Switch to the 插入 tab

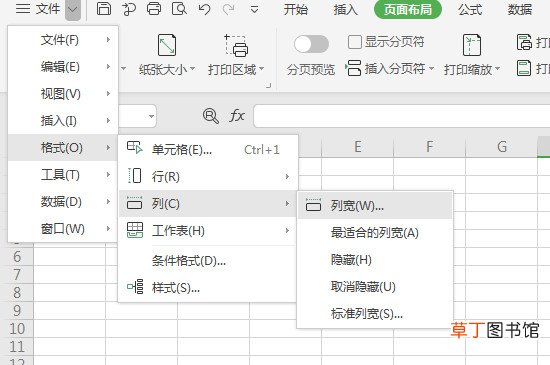pos(346,9)
